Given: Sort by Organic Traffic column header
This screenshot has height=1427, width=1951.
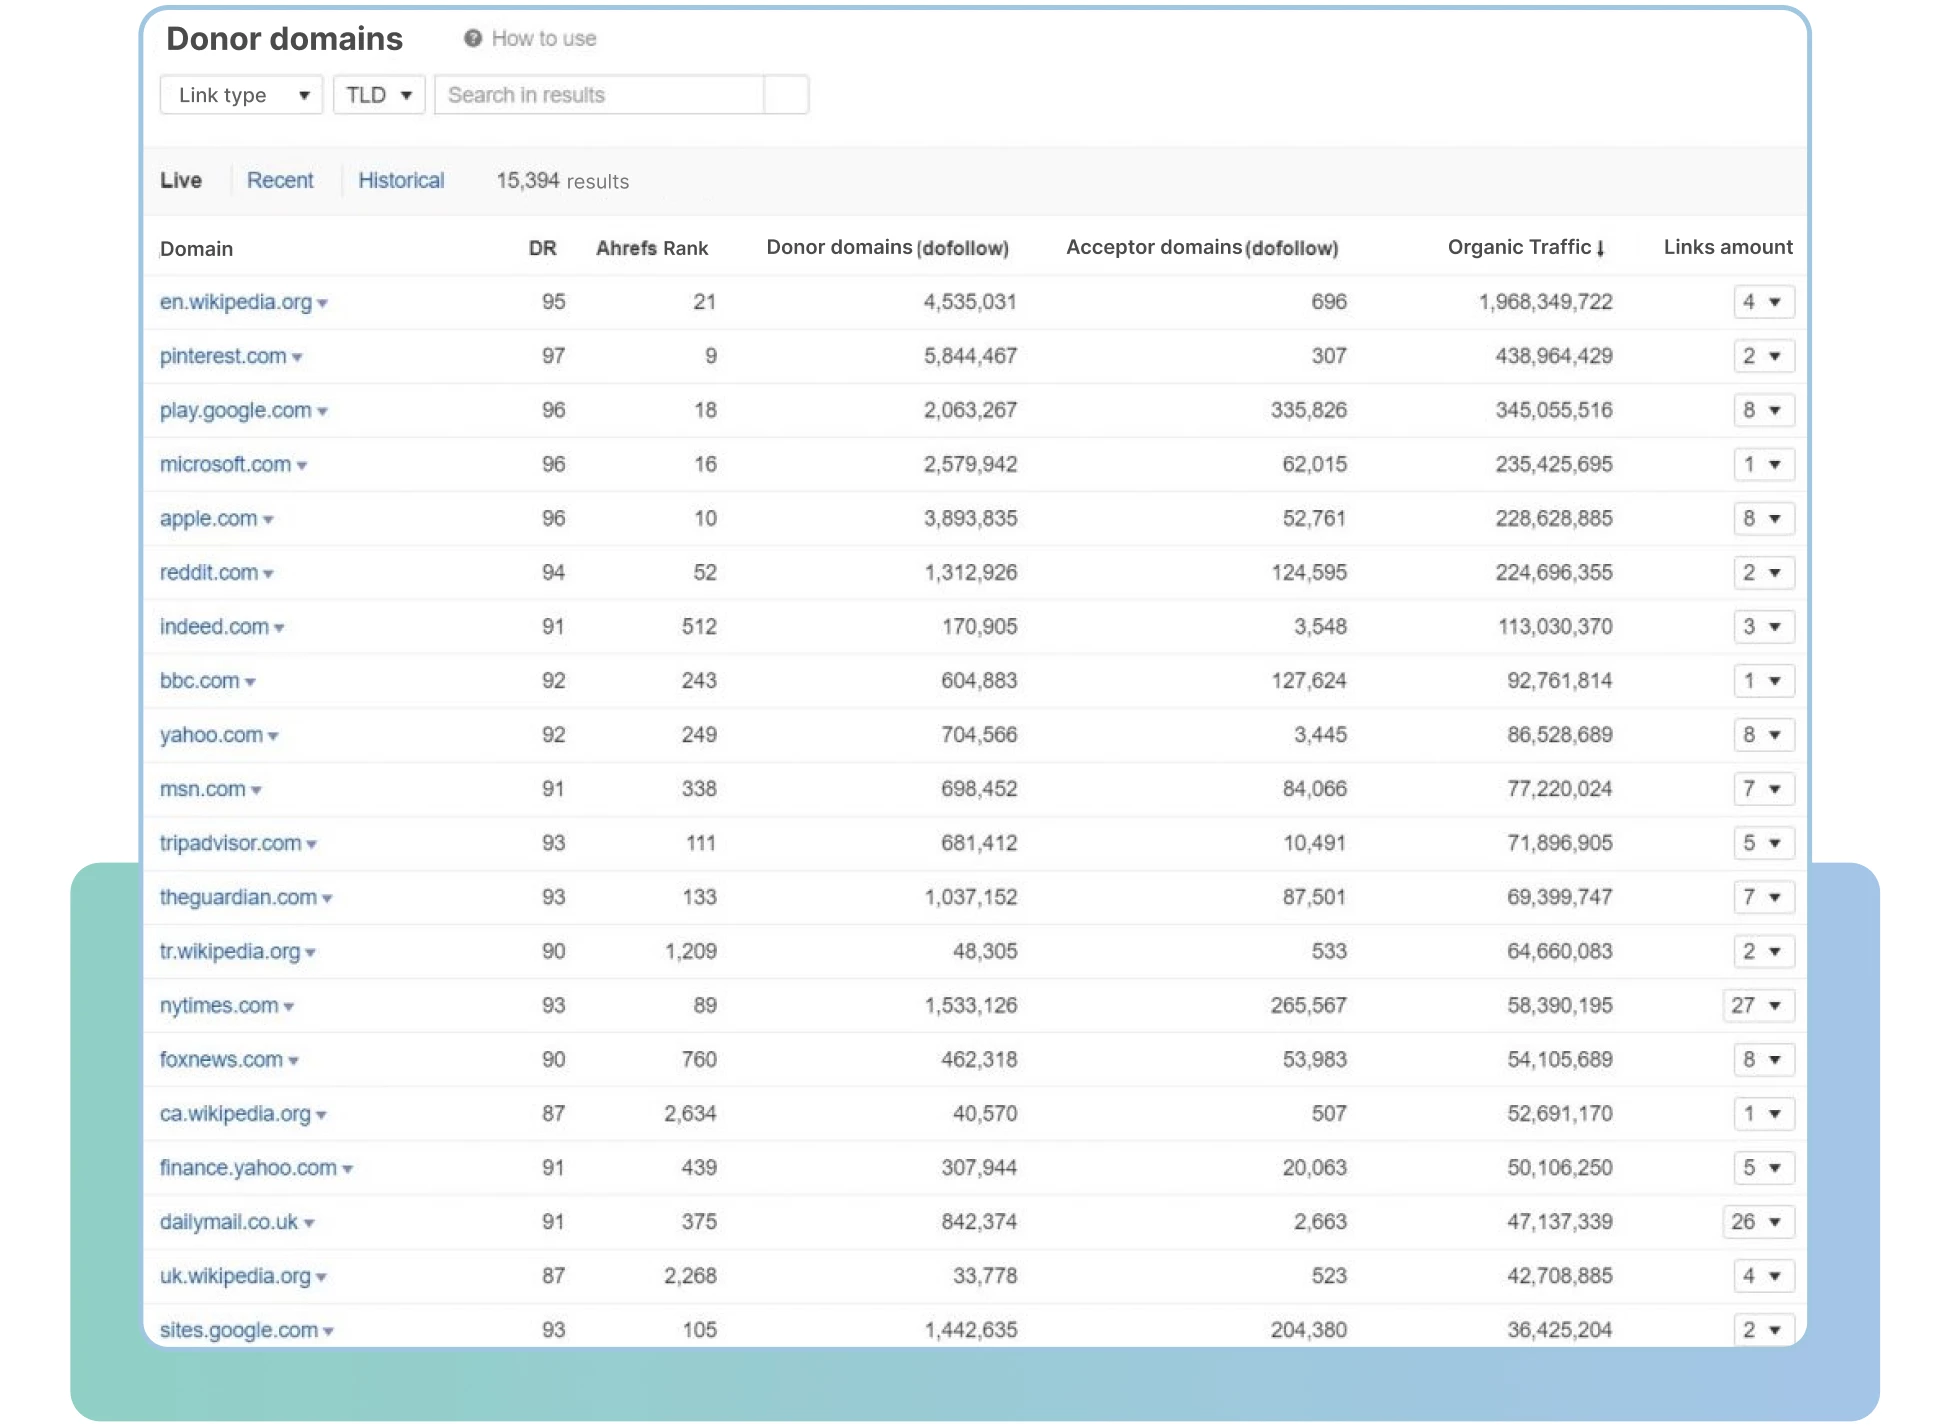Looking at the screenshot, I should (1519, 247).
